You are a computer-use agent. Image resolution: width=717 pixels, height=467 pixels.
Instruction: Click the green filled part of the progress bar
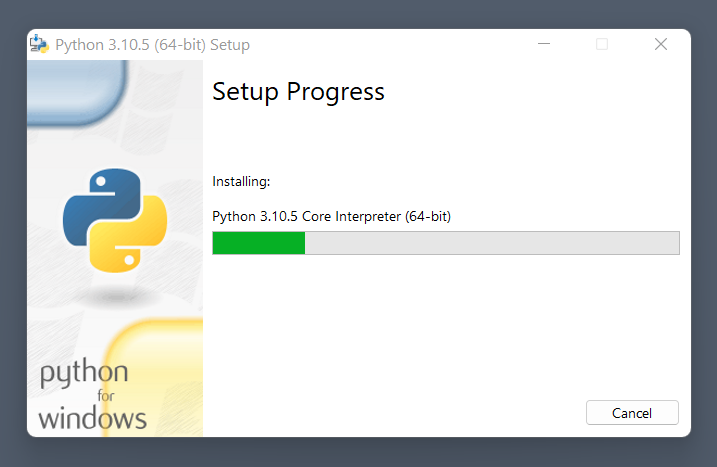click(259, 243)
